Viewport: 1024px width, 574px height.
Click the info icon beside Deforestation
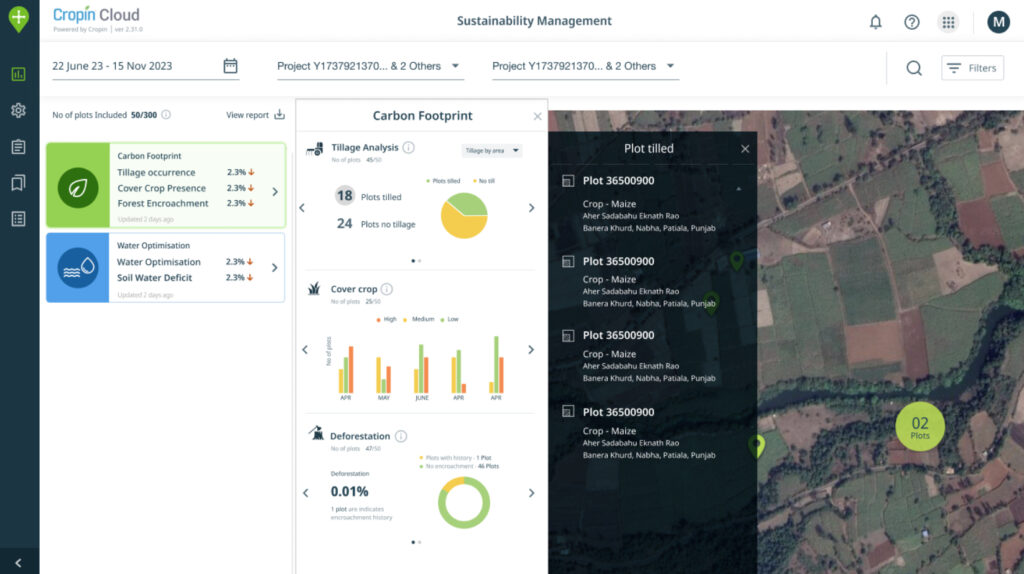401,436
